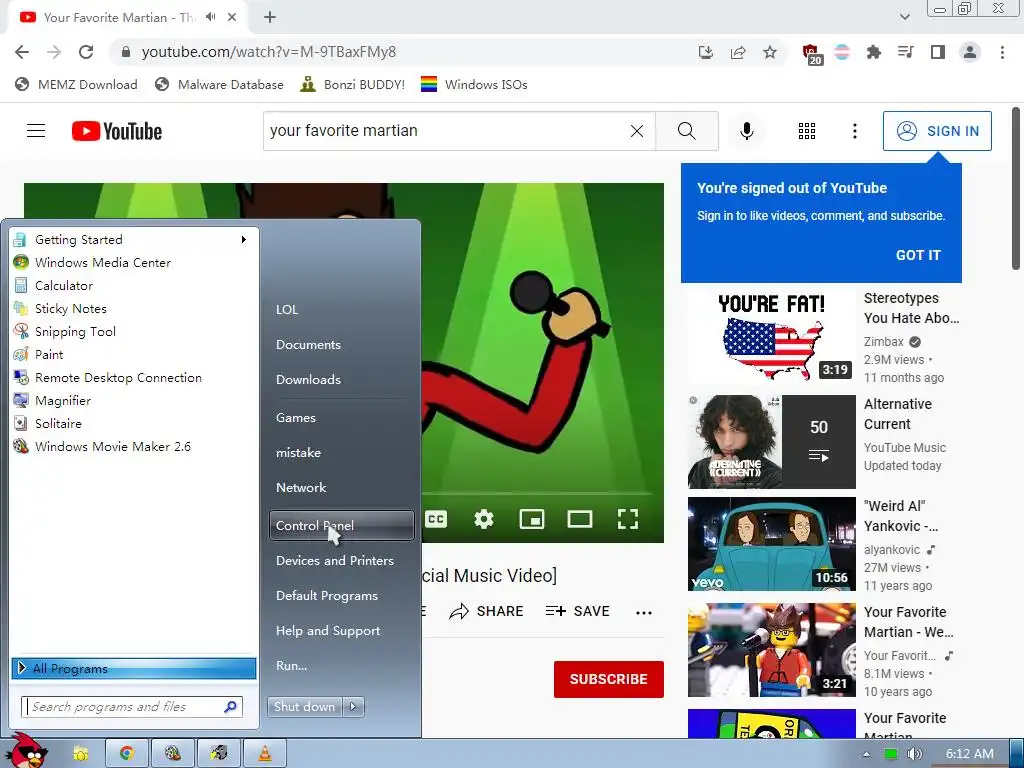Viewport: 1024px width, 768px height.
Task: Click the Shut down button
Action: (306, 707)
